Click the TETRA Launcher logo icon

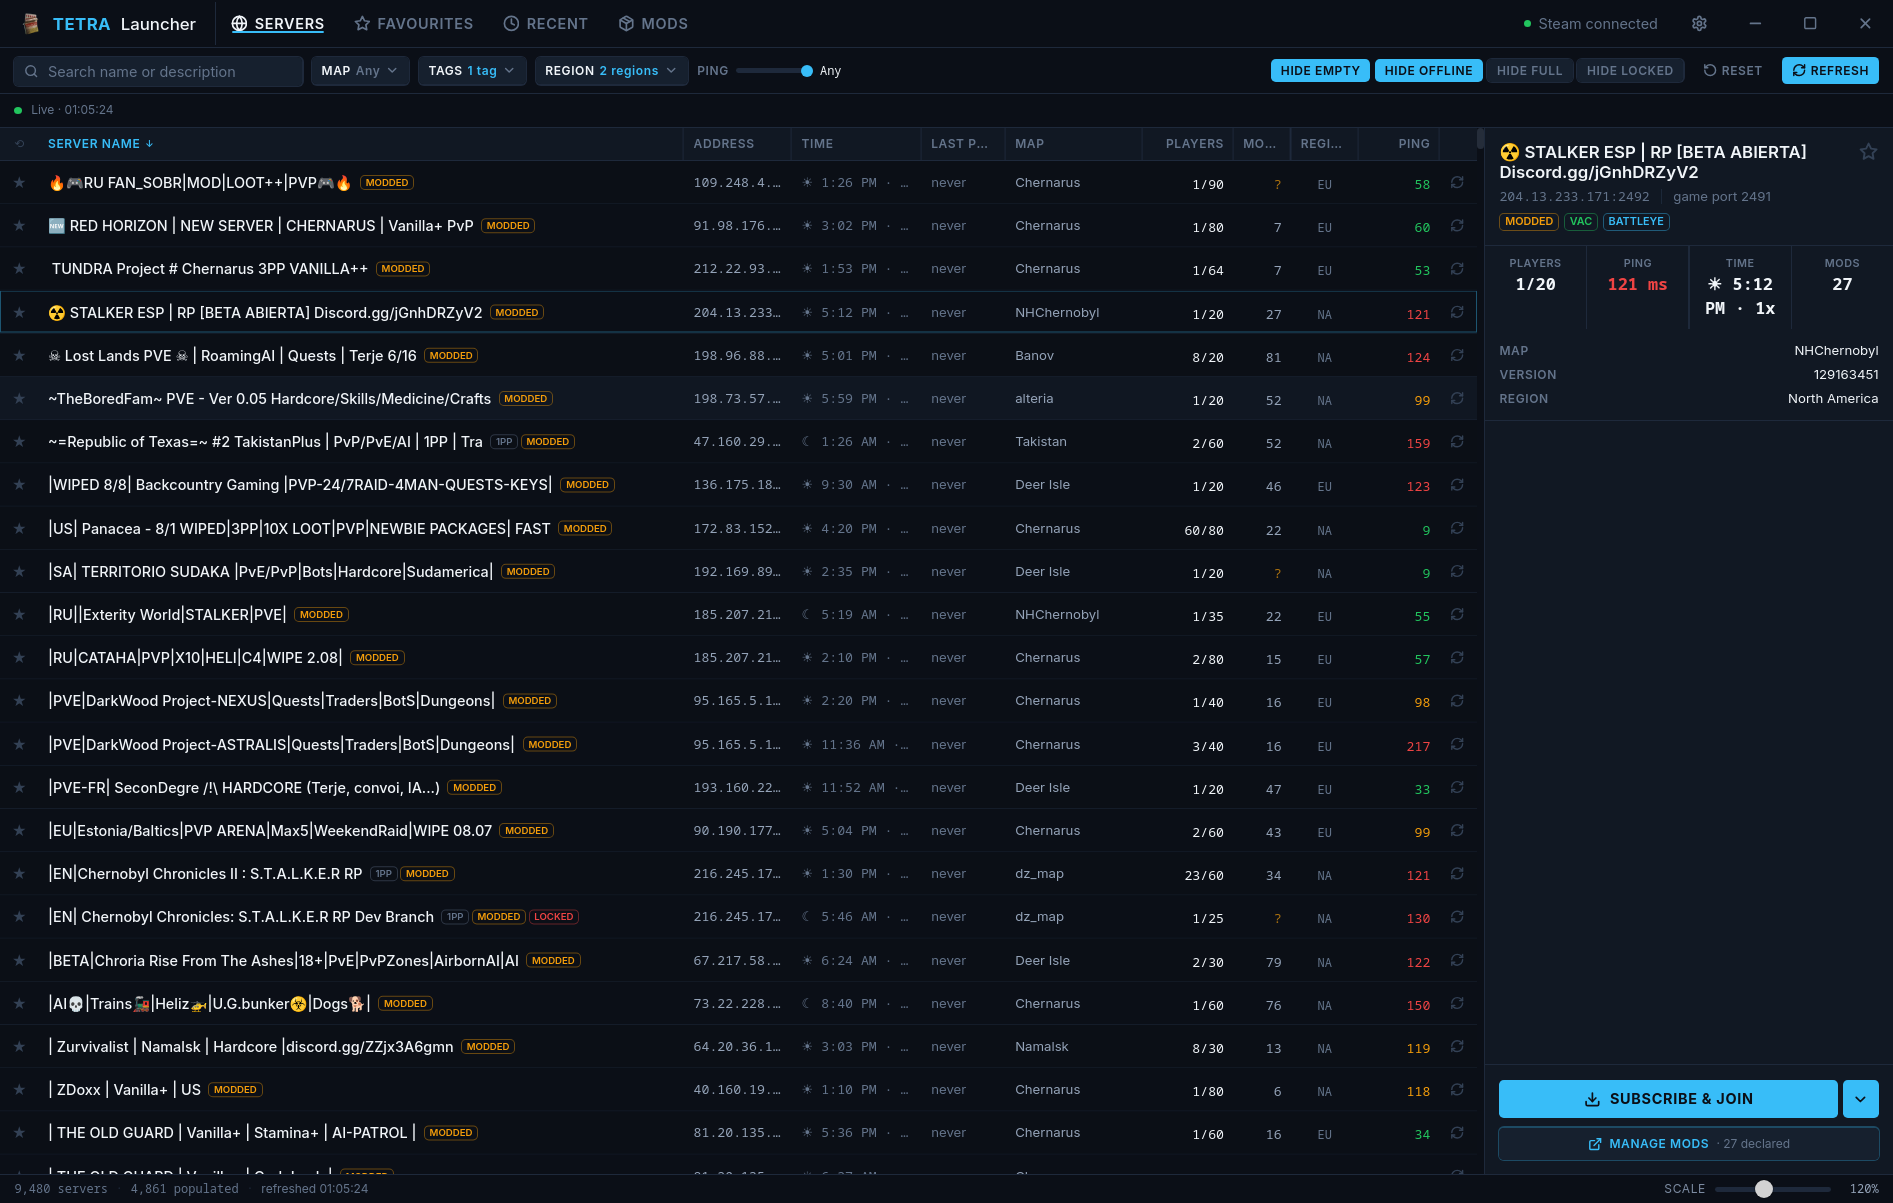click(31, 24)
